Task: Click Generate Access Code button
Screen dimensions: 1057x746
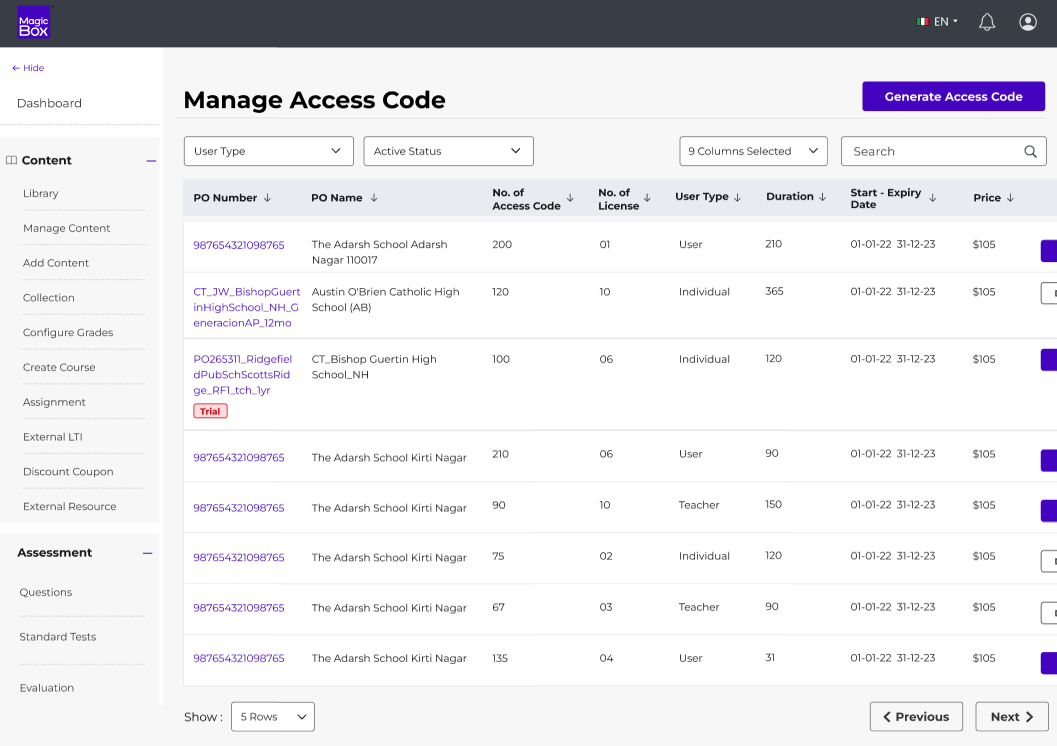Action: (x=953, y=96)
